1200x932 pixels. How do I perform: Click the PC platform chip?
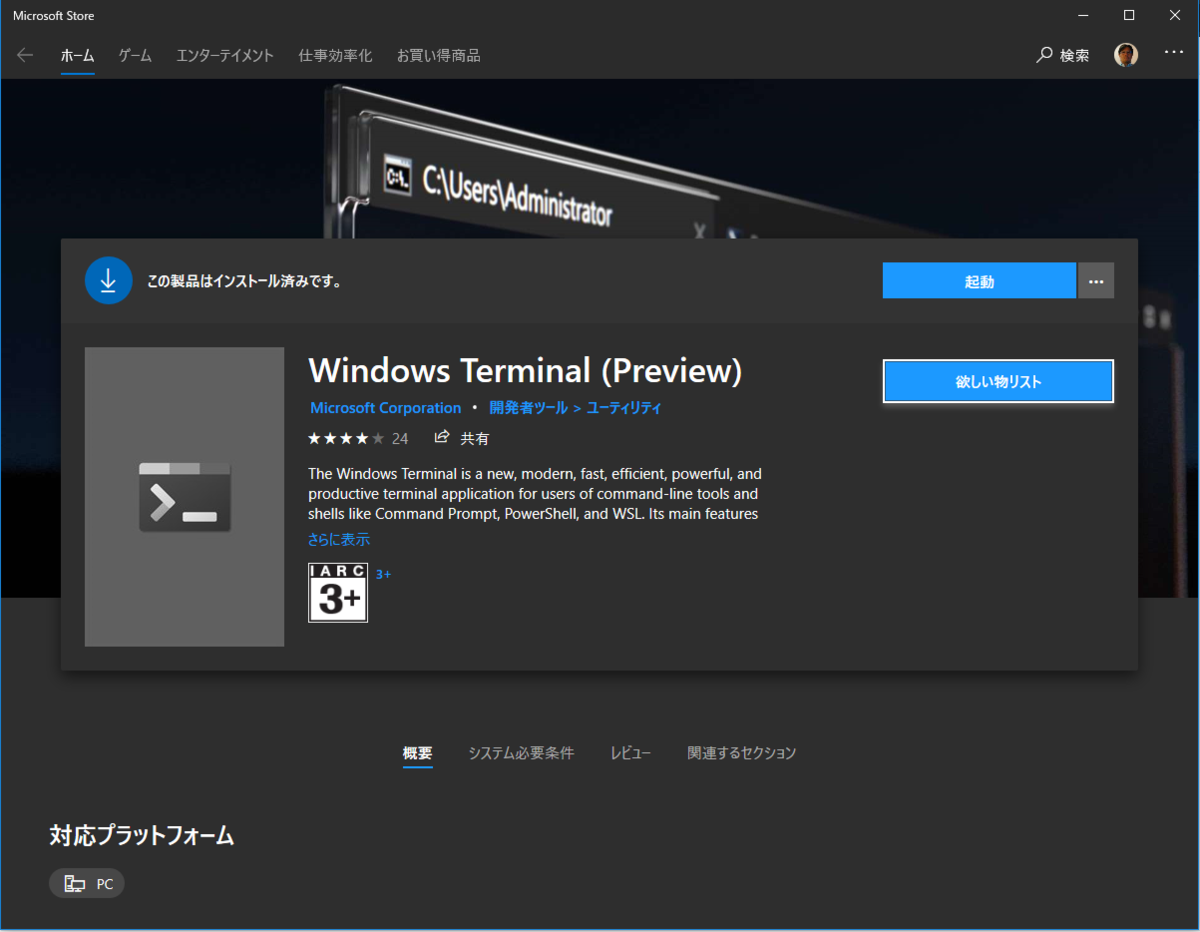[87, 884]
